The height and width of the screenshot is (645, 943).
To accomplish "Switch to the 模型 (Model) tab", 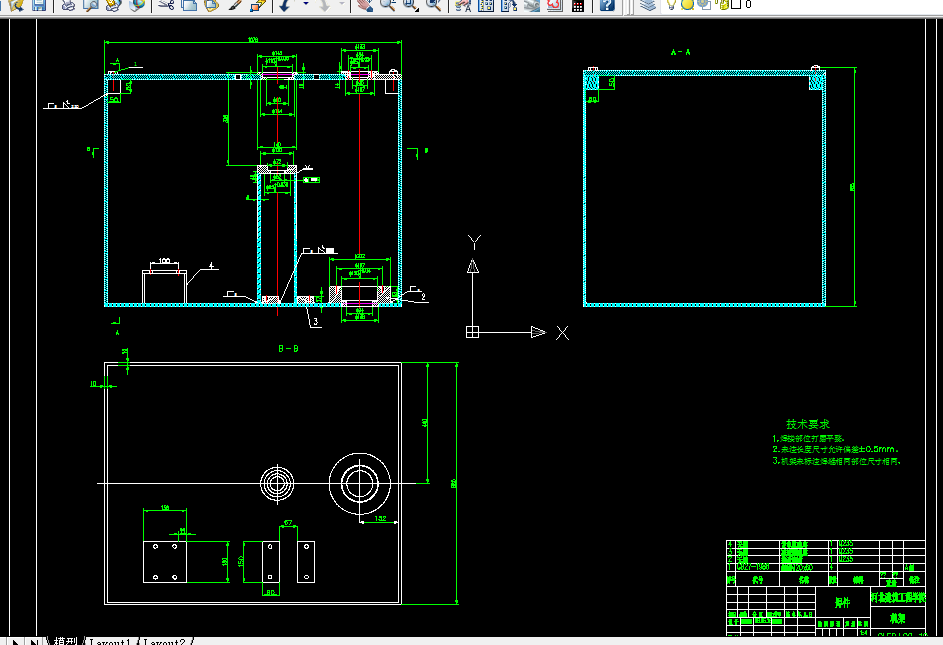I will point(66,641).
